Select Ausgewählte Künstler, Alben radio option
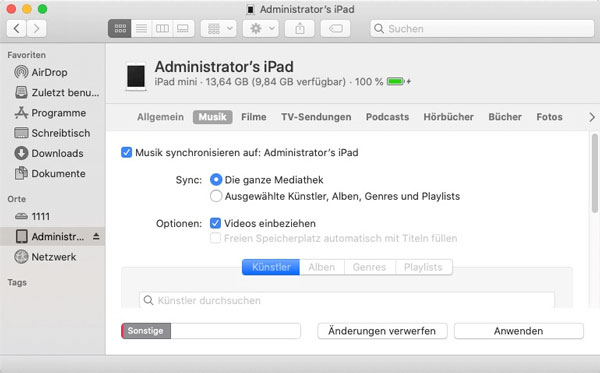 (216, 196)
